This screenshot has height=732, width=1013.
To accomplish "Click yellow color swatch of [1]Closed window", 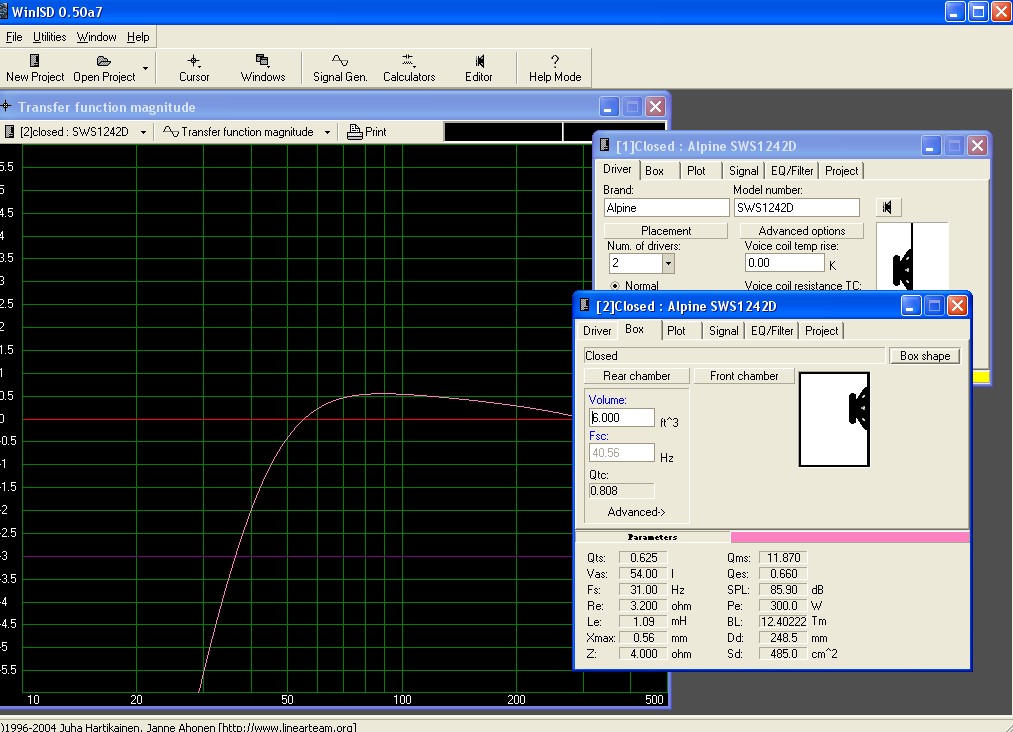I will [981, 377].
